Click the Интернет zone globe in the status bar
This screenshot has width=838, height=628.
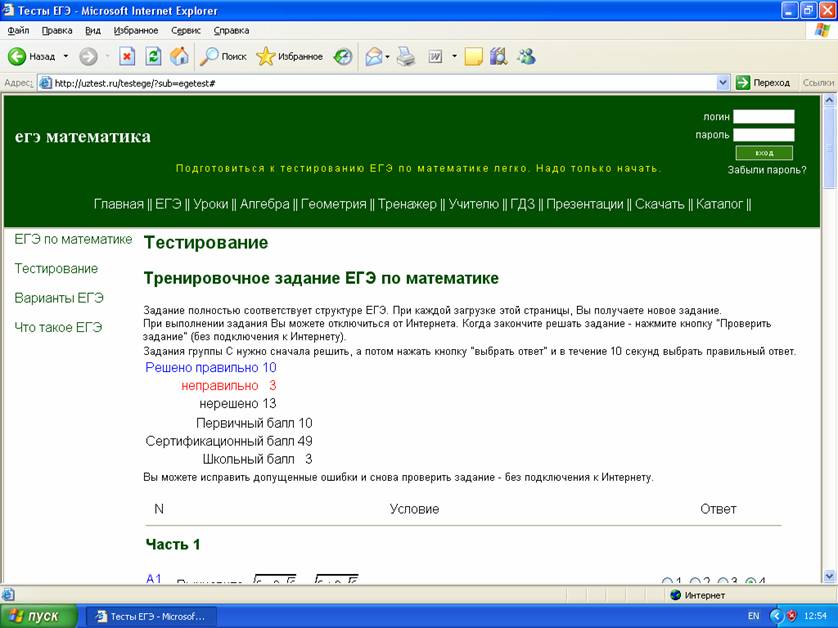676,595
